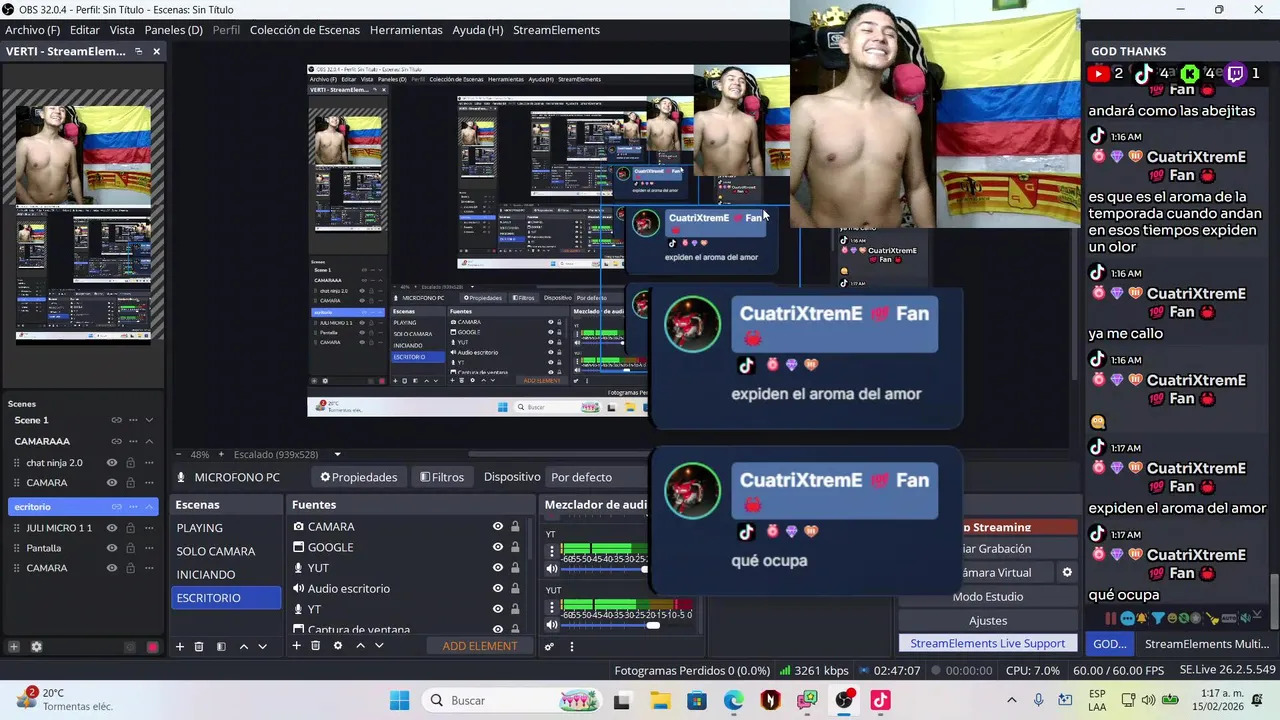Mute the YUT channel speaker icon in mixer

pos(552,625)
